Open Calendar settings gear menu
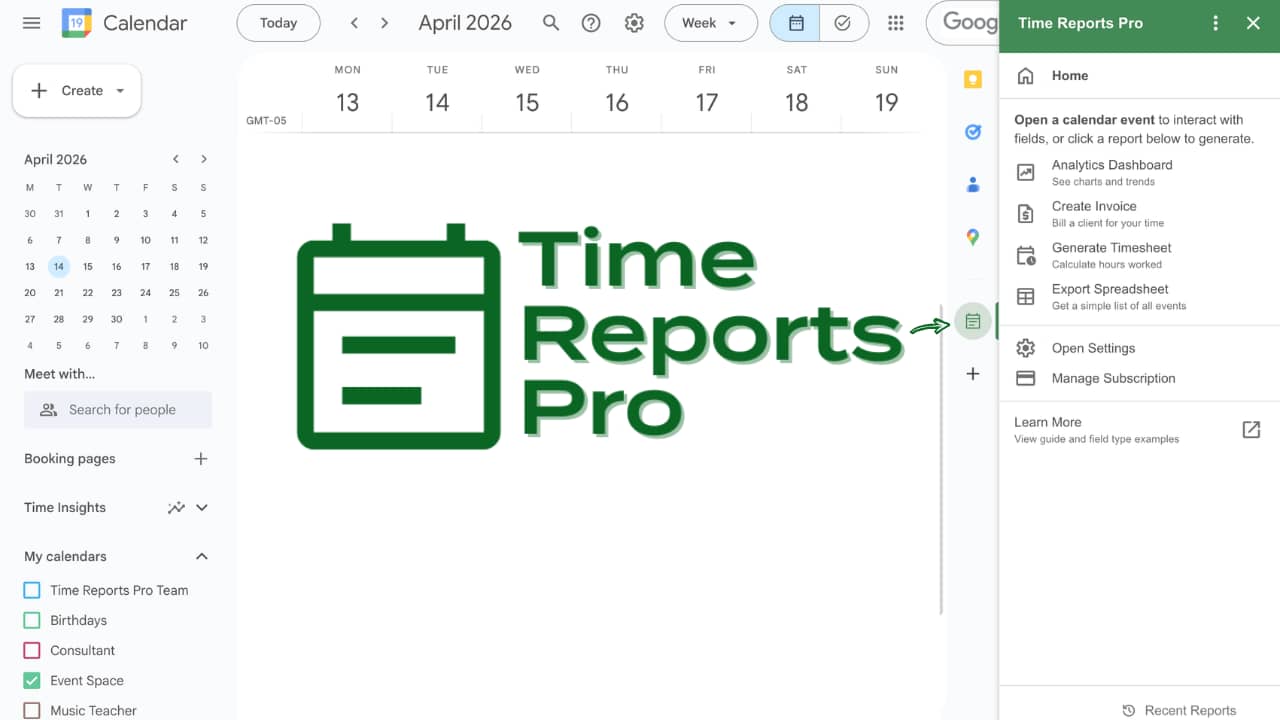The width and height of the screenshot is (1280, 720). click(x=634, y=23)
